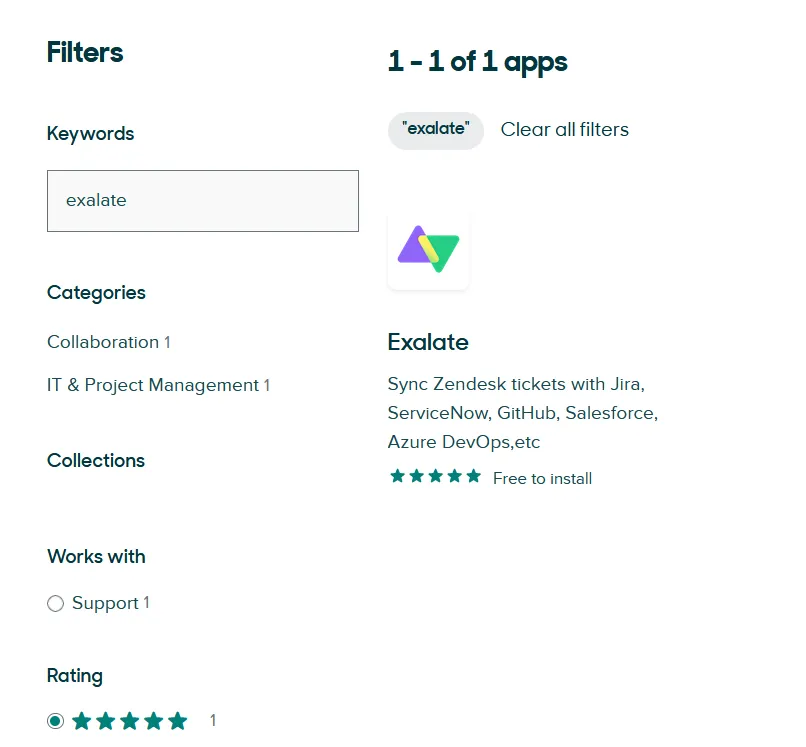Click the Clear all filters link
The width and height of the screenshot is (806, 747).
click(564, 130)
